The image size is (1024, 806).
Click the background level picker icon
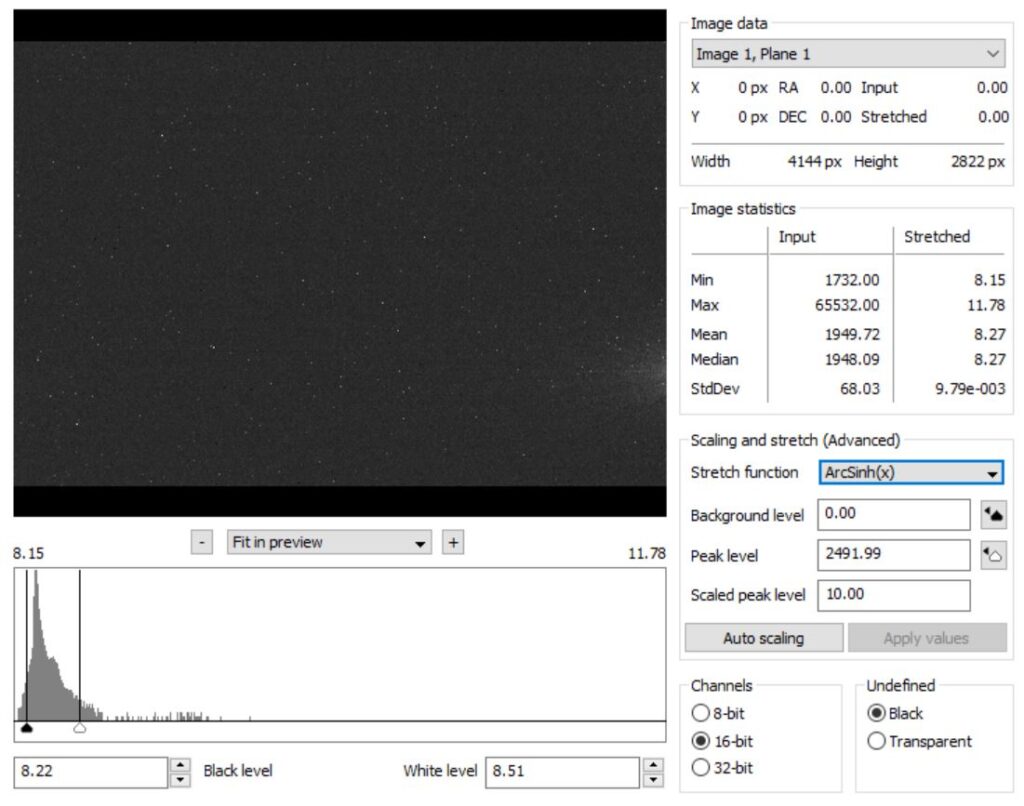[x=993, y=515]
